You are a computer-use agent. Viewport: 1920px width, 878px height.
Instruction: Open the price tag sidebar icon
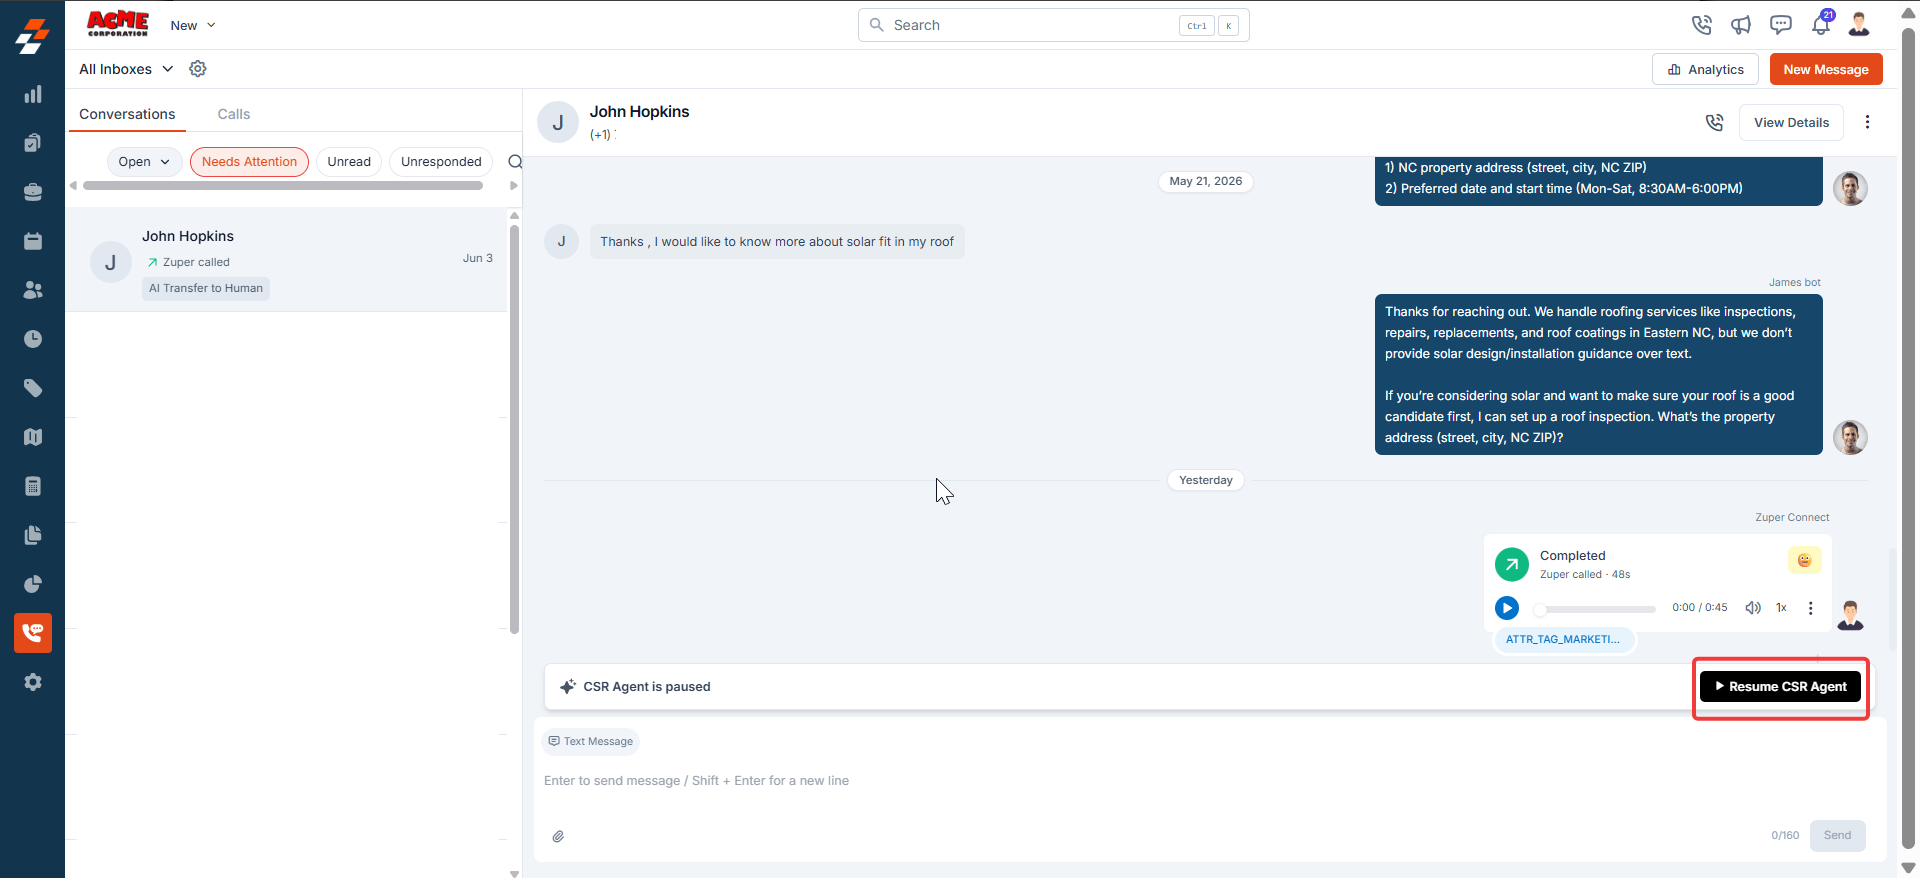[x=33, y=388]
